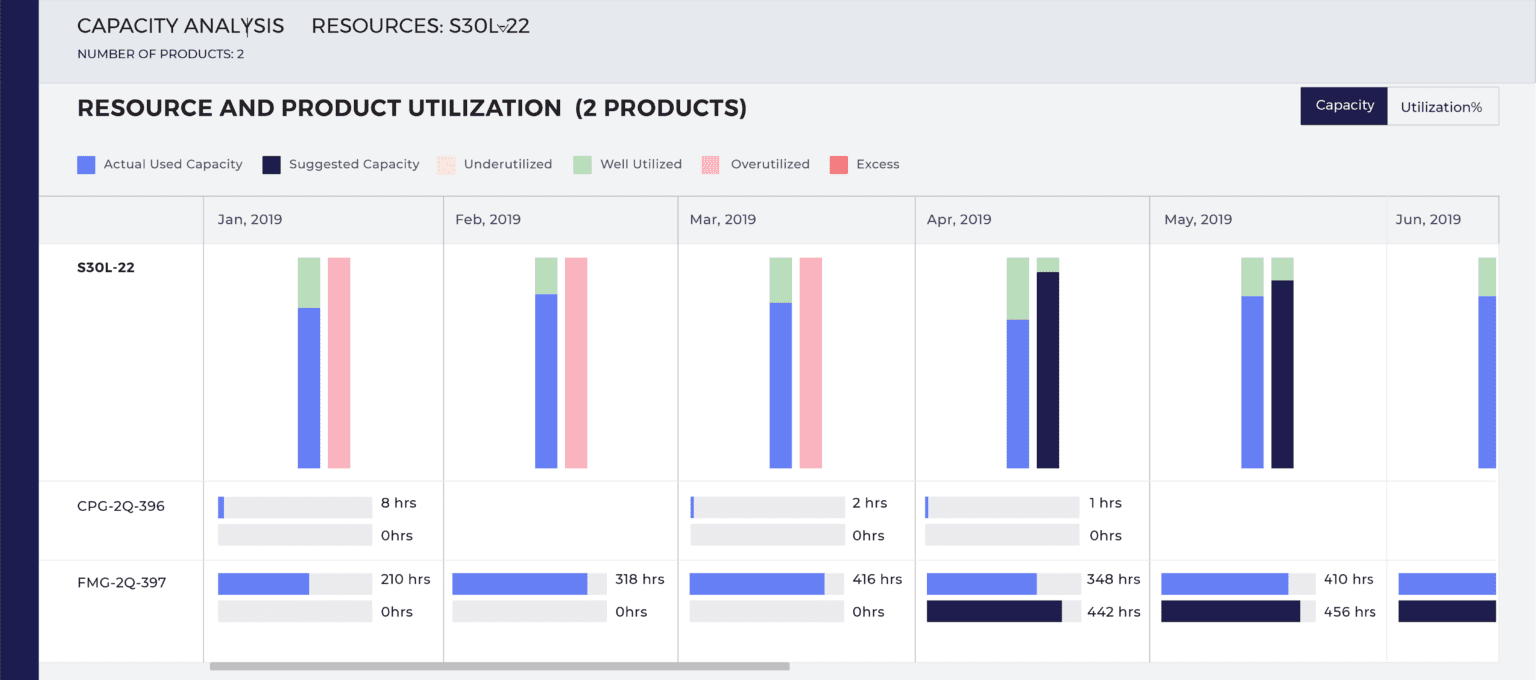Select the Feb, 2019 column header
Viewport: 1536px width, 680px height.
tap(560, 220)
